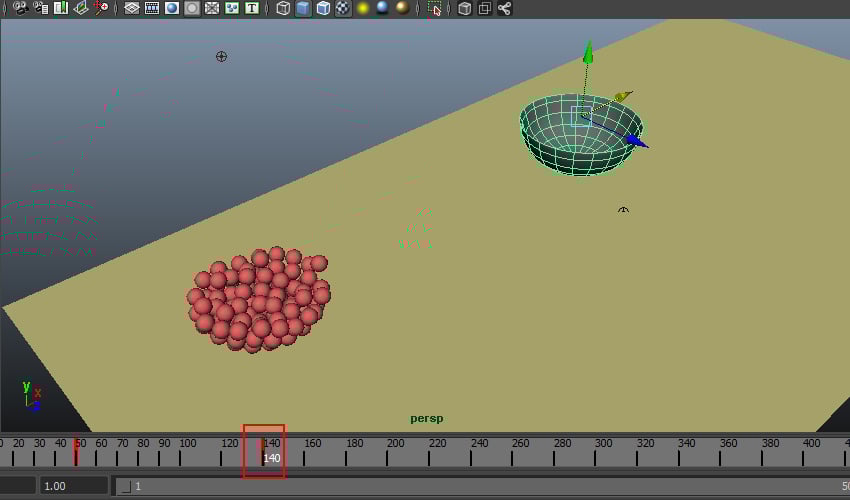The height and width of the screenshot is (500, 850).
Task: Open the camera Bookmarks icon
Action: (x=61, y=8)
